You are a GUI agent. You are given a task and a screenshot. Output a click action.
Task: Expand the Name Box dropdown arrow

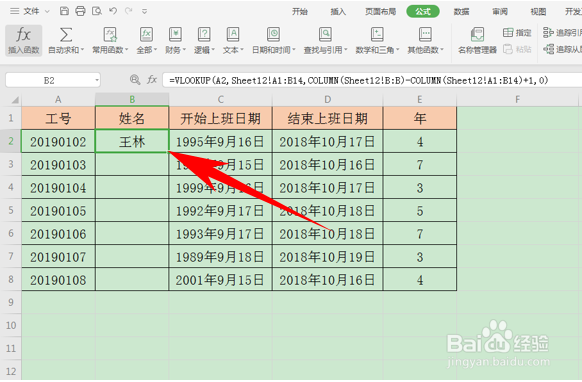(97, 80)
